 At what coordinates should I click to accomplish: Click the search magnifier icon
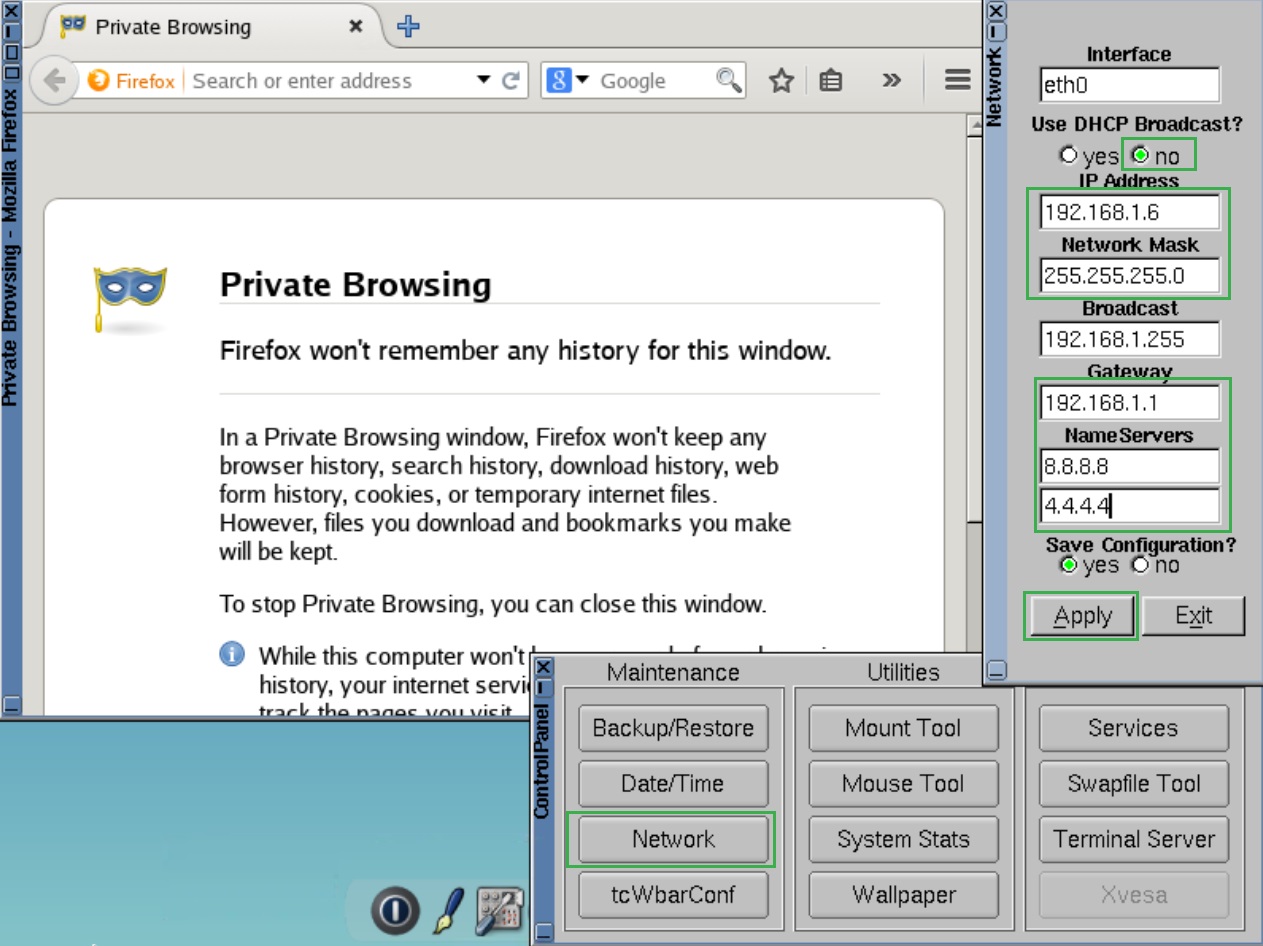[x=729, y=80]
